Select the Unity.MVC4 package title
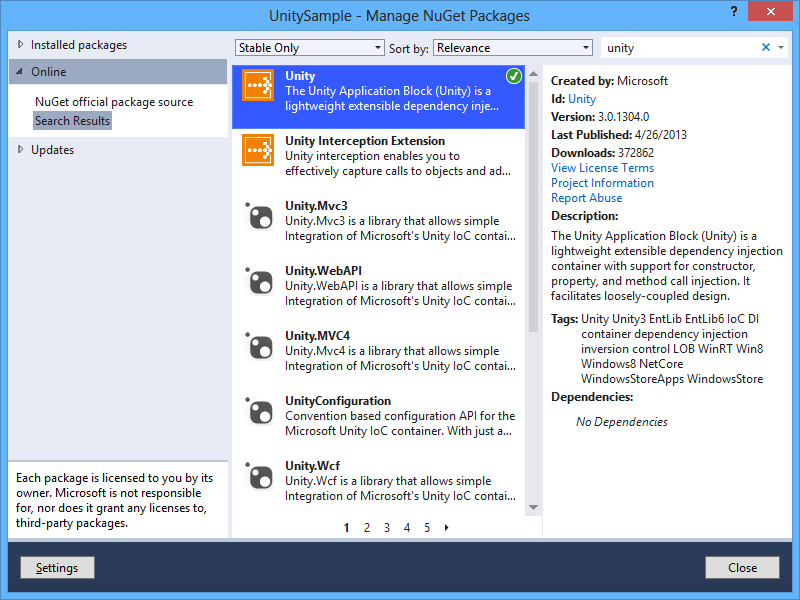This screenshot has height=600, width=800. point(317,336)
